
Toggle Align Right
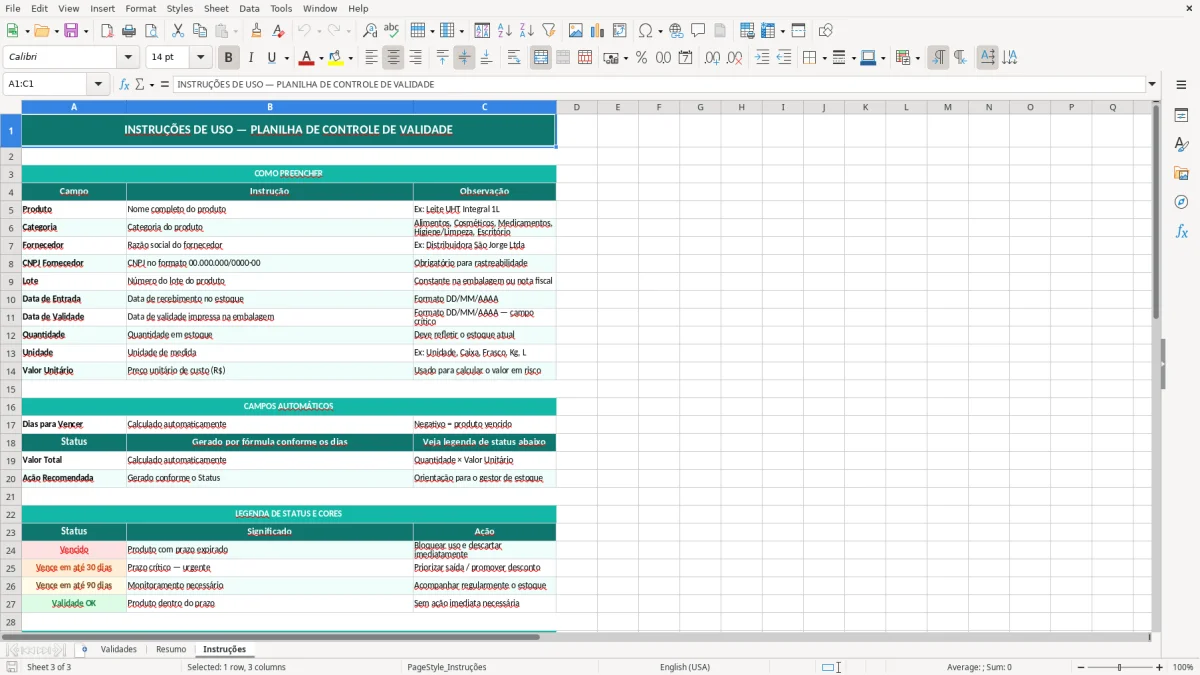pos(415,58)
